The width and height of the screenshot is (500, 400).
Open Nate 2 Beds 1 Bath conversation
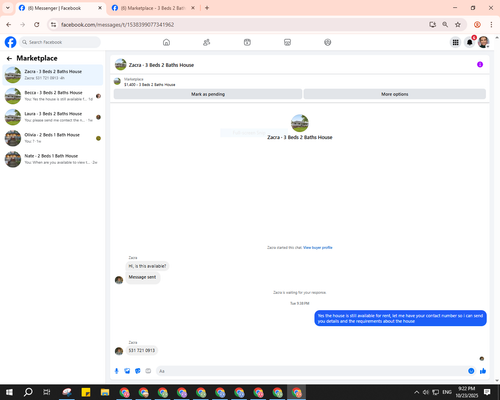(x=53, y=159)
